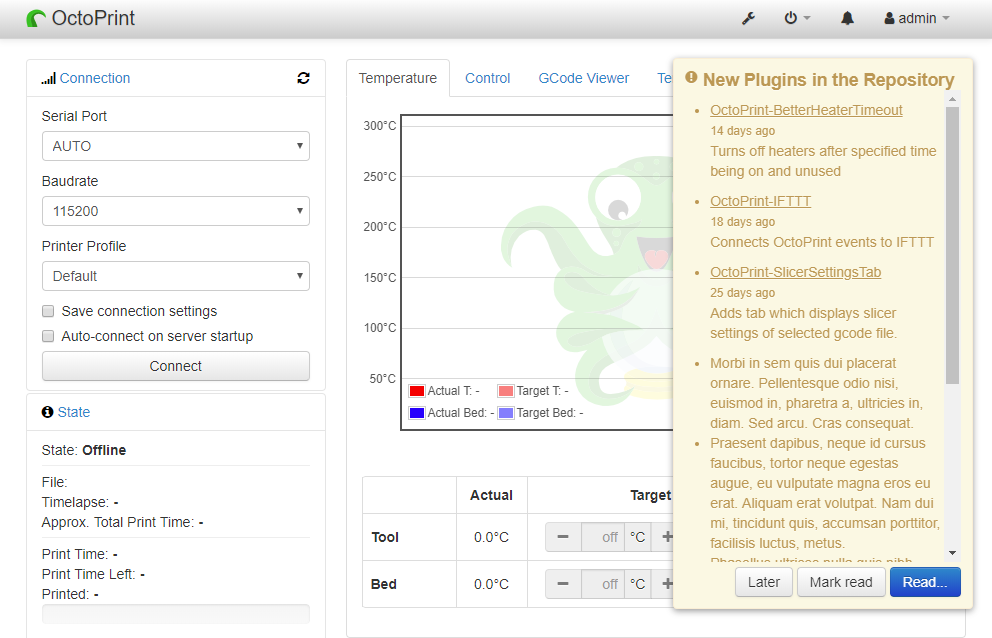Click the State info icon
Image resolution: width=992 pixels, height=638 pixels.
pos(47,412)
